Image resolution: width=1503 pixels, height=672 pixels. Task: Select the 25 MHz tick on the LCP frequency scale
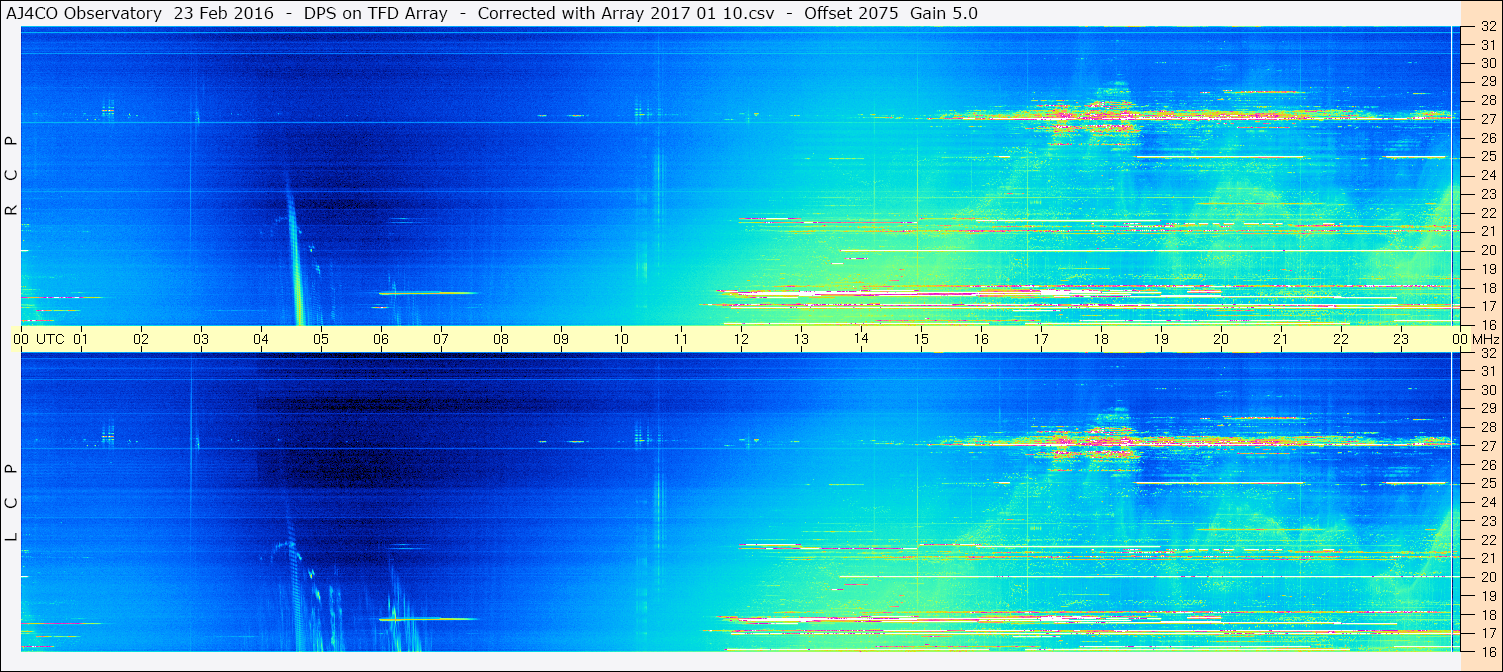click(1487, 484)
